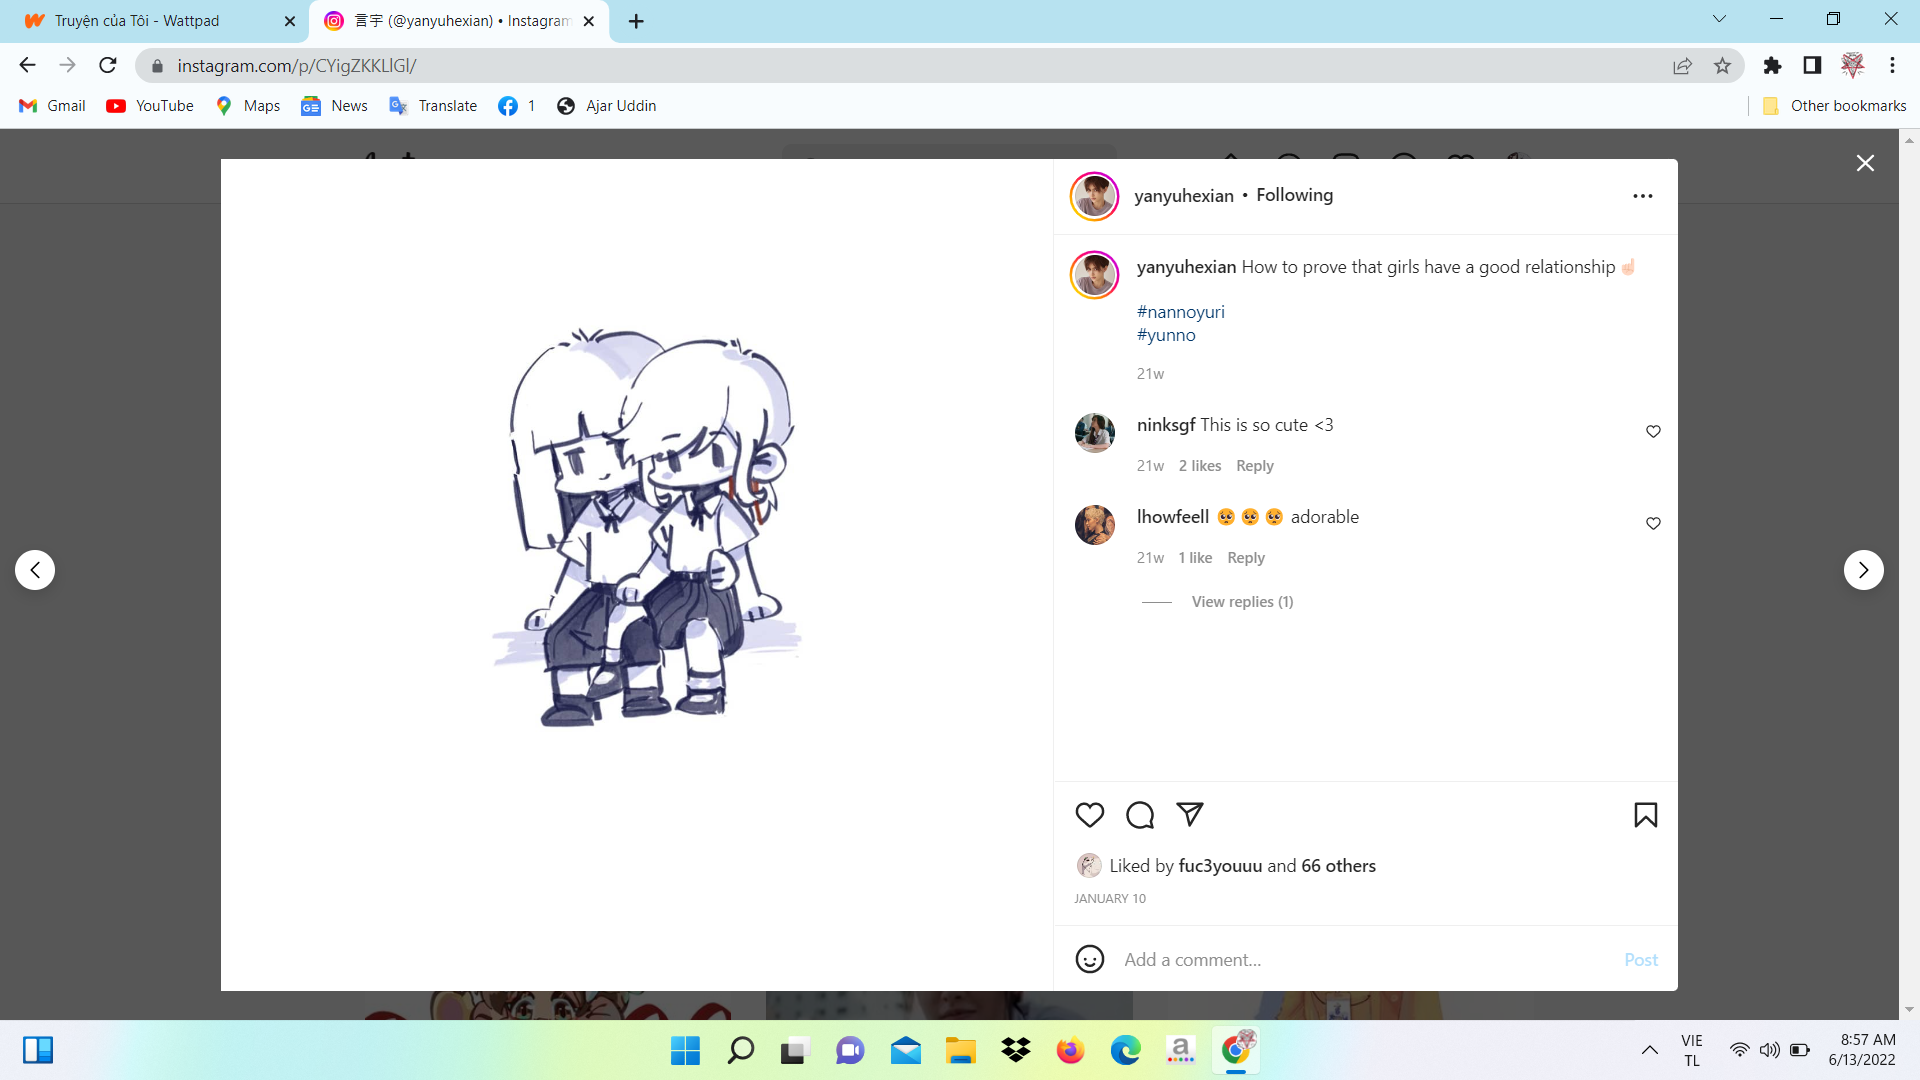This screenshot has width=1920, height=1080.
Task: Bookmark this page with the star
Action: pyautogui.click(x=1722, y=66)
